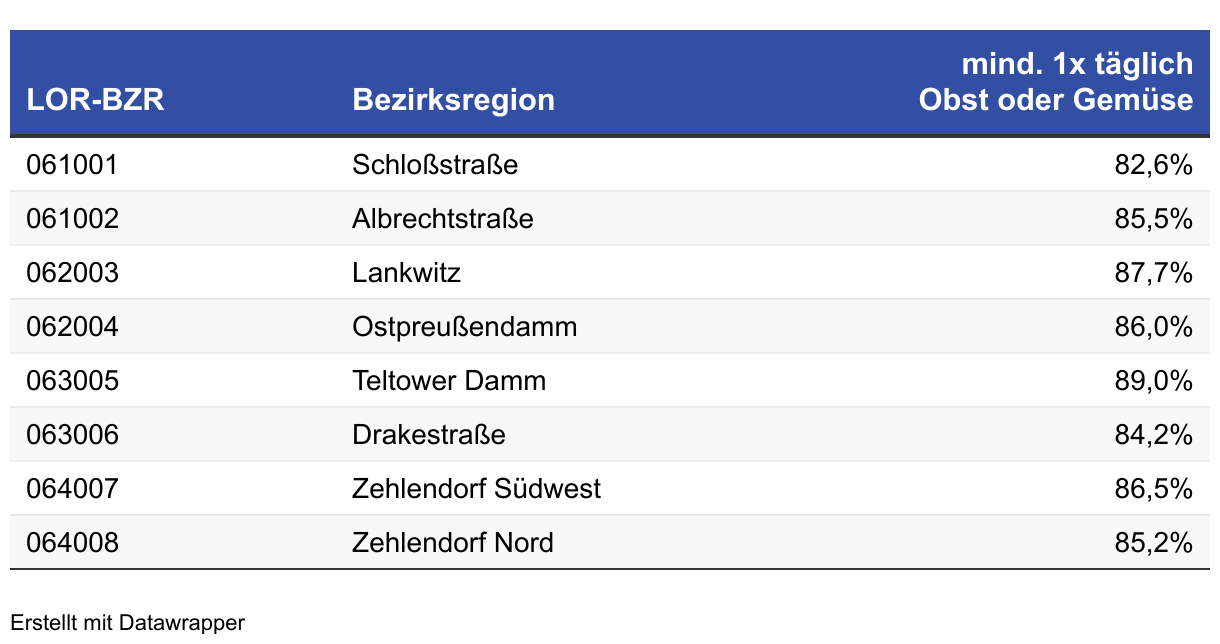Click the 82,6% value
The height and width of the screenshot is (644, 1220).
click(x=1154, y=165)
